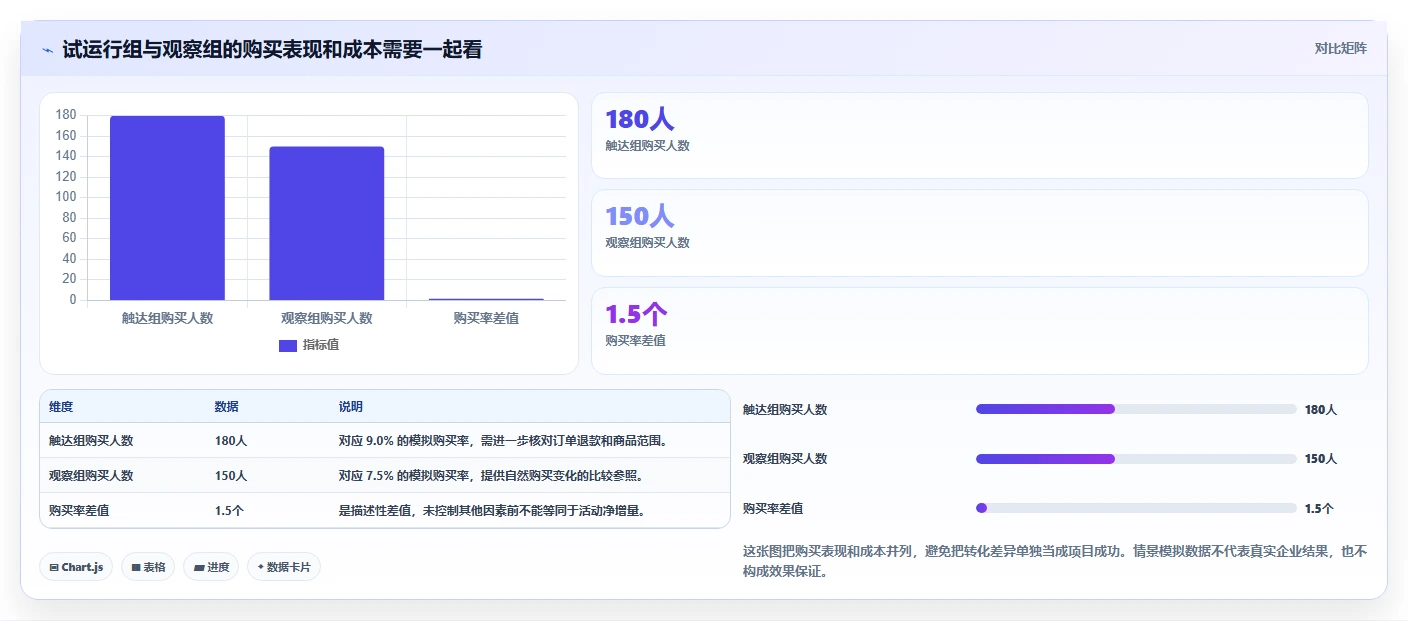The width and height of the screenshot is (1408, 621).
Task: Click the icon inside Chart.js chip
Action: [x=54, y=568]
